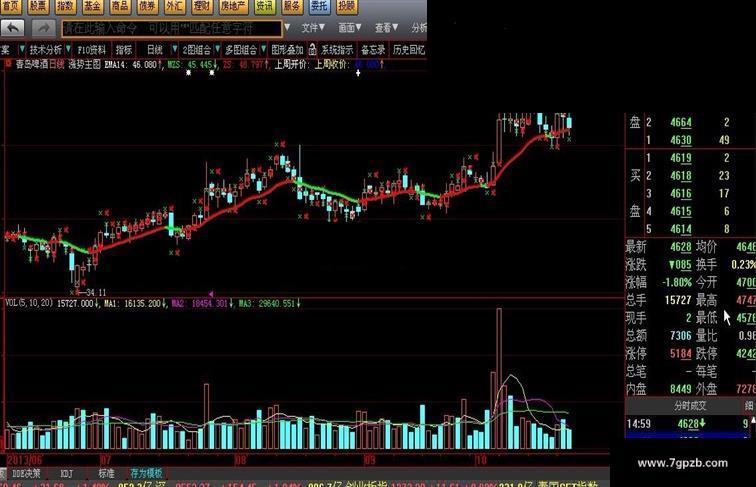Open the 历史回忆 history replay item
Screen dimensions: 756x487
coord(409,50)
